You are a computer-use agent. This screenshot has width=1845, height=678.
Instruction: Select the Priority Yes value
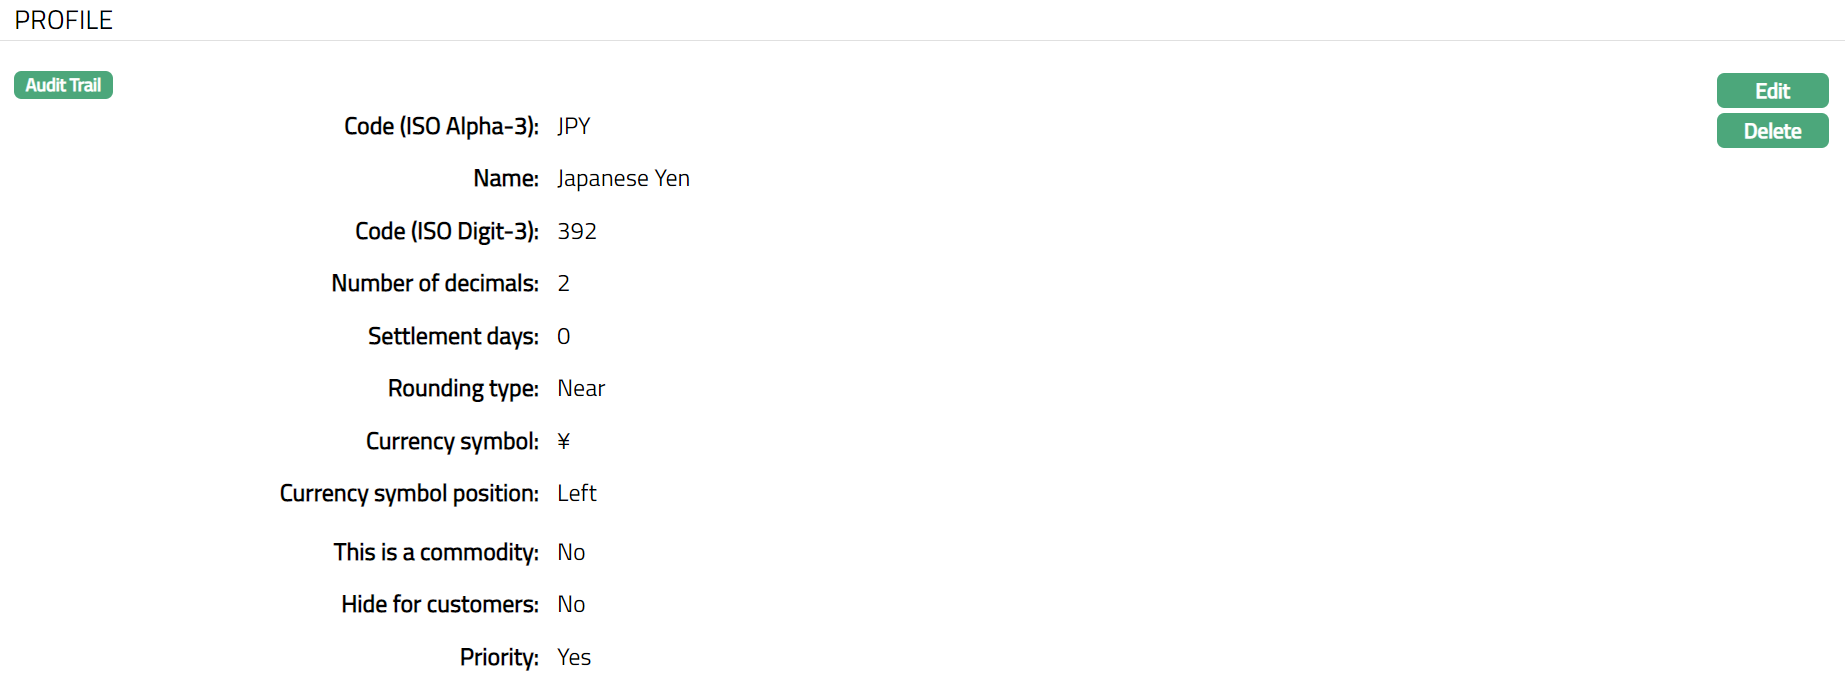click(x=574, y=657)
